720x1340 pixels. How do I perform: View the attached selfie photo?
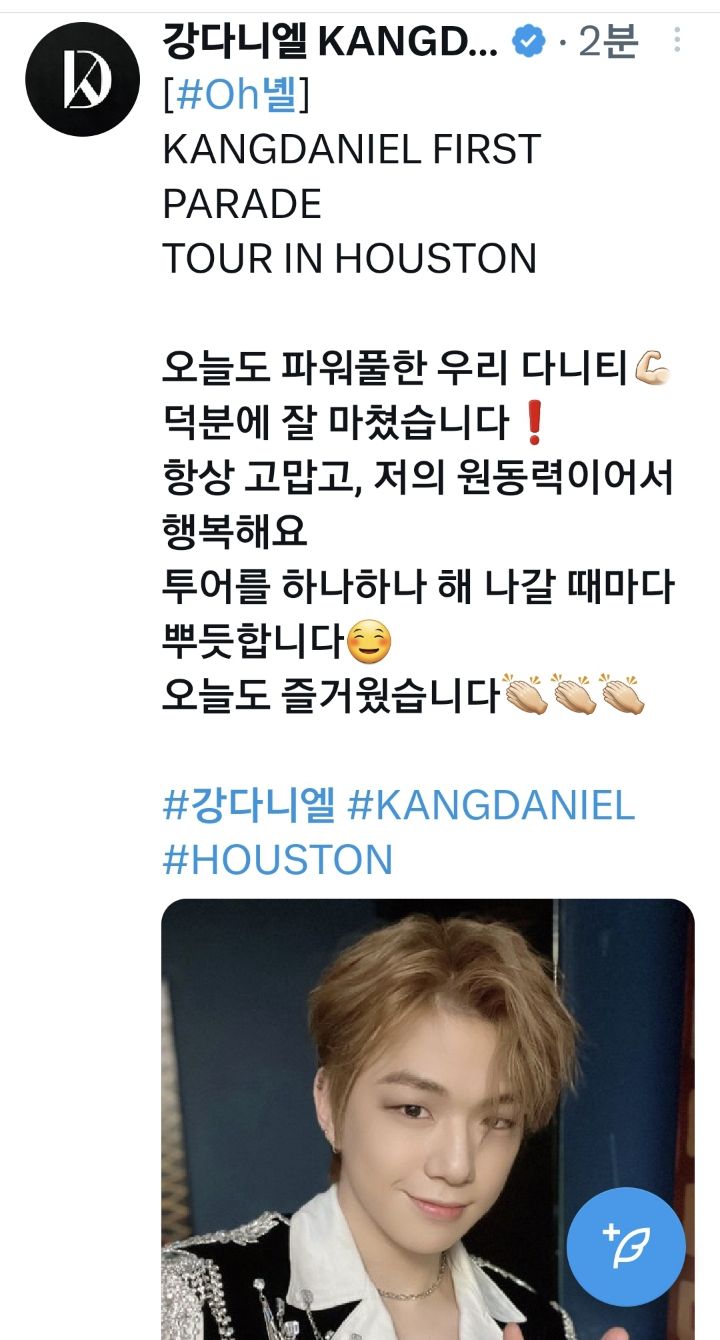(428, 1120)
